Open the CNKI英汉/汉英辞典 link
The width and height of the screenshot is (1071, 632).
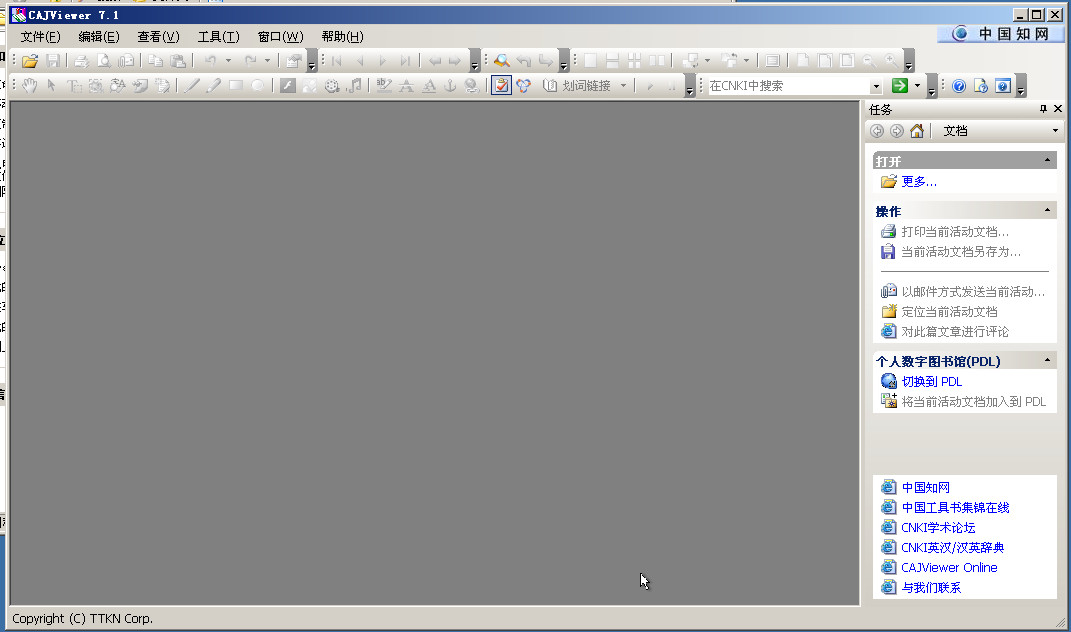pos(952,547)
